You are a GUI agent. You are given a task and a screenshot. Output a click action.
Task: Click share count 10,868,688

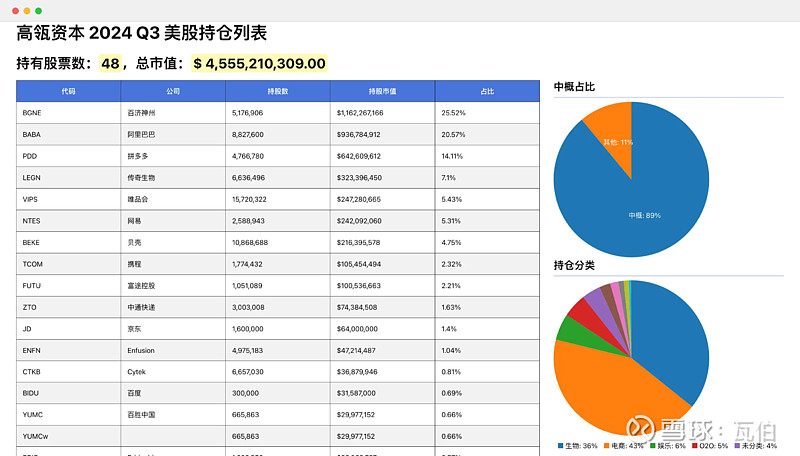(250, 243)
